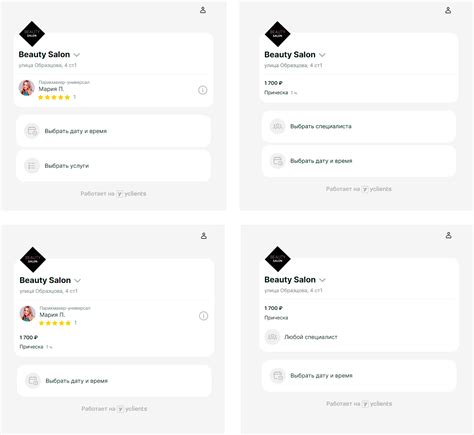Open the profile icon in the top-left widget

pos(203,10)
